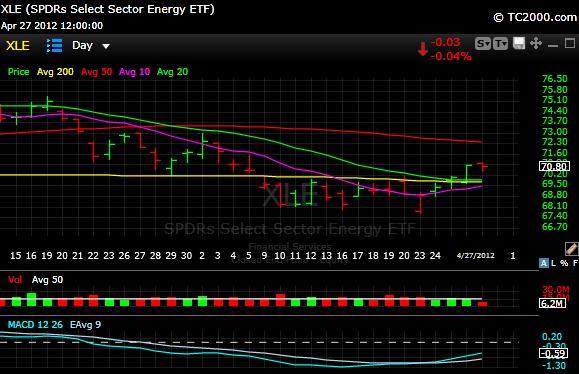The height and width of the screenshot is (374, 579).
Task: Select the L logarithmic scale toggle
Action: click(x=553, y=263)
